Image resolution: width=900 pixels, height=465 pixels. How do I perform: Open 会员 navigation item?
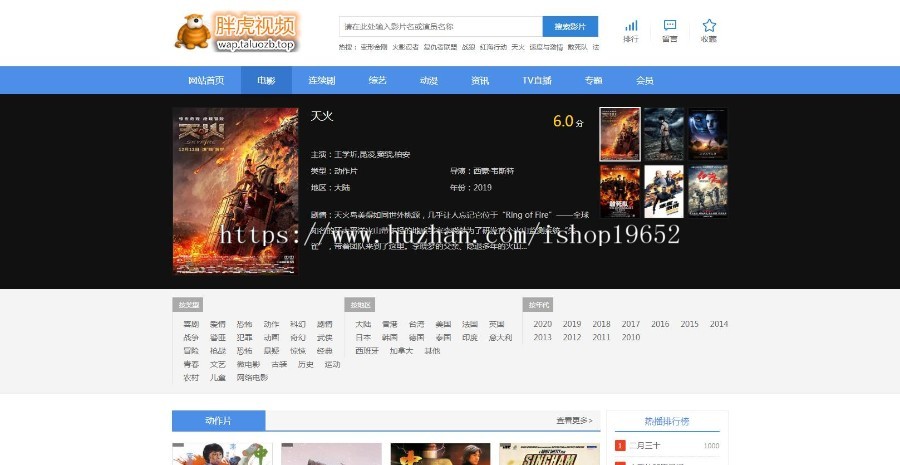coord(645,80)
